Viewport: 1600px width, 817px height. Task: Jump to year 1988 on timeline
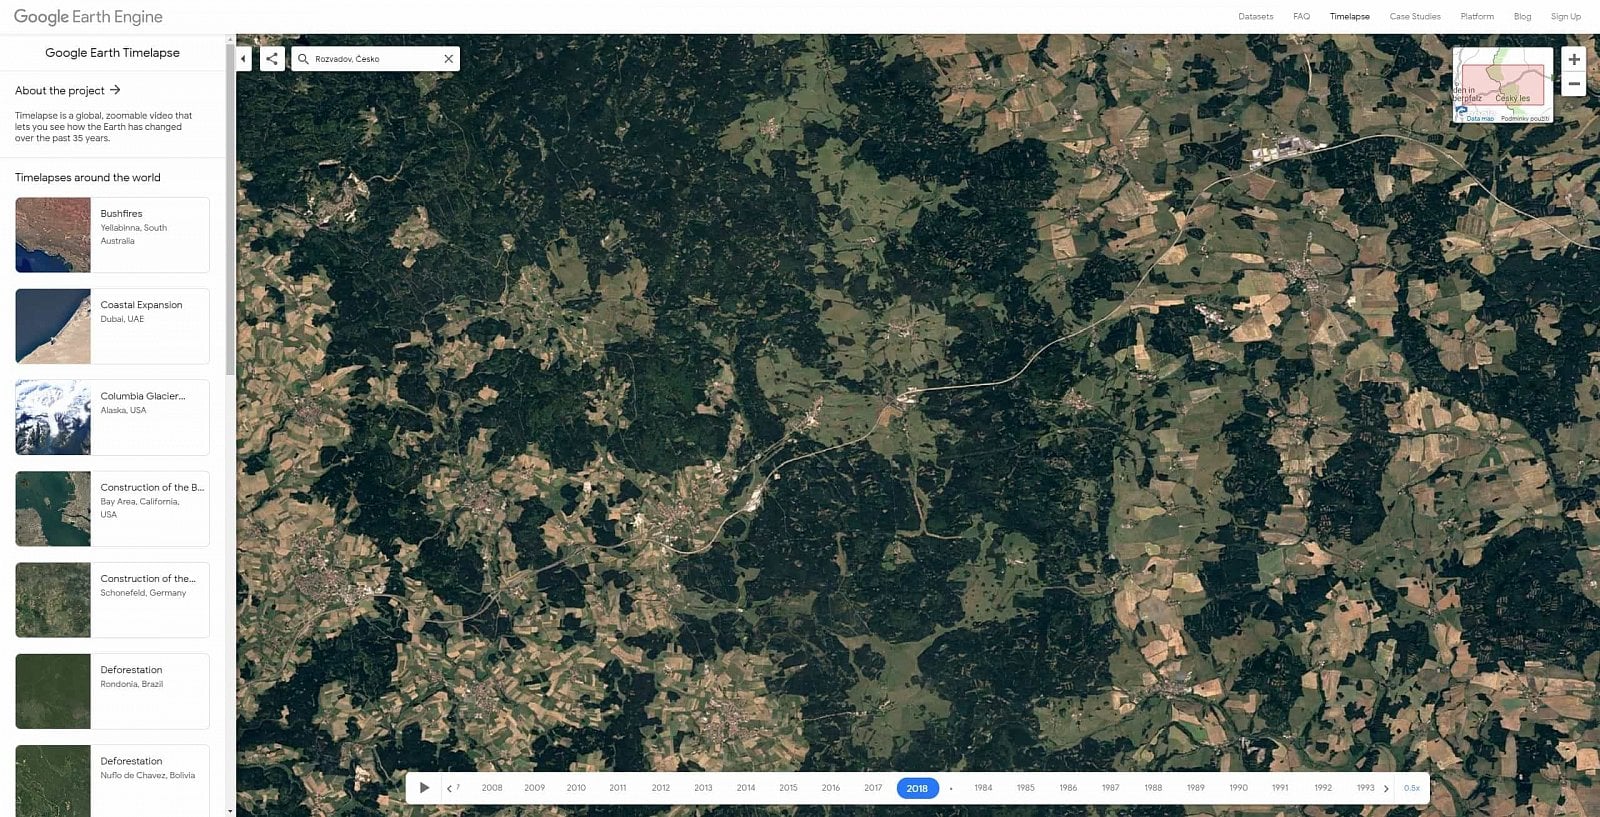pos(1153,788)
